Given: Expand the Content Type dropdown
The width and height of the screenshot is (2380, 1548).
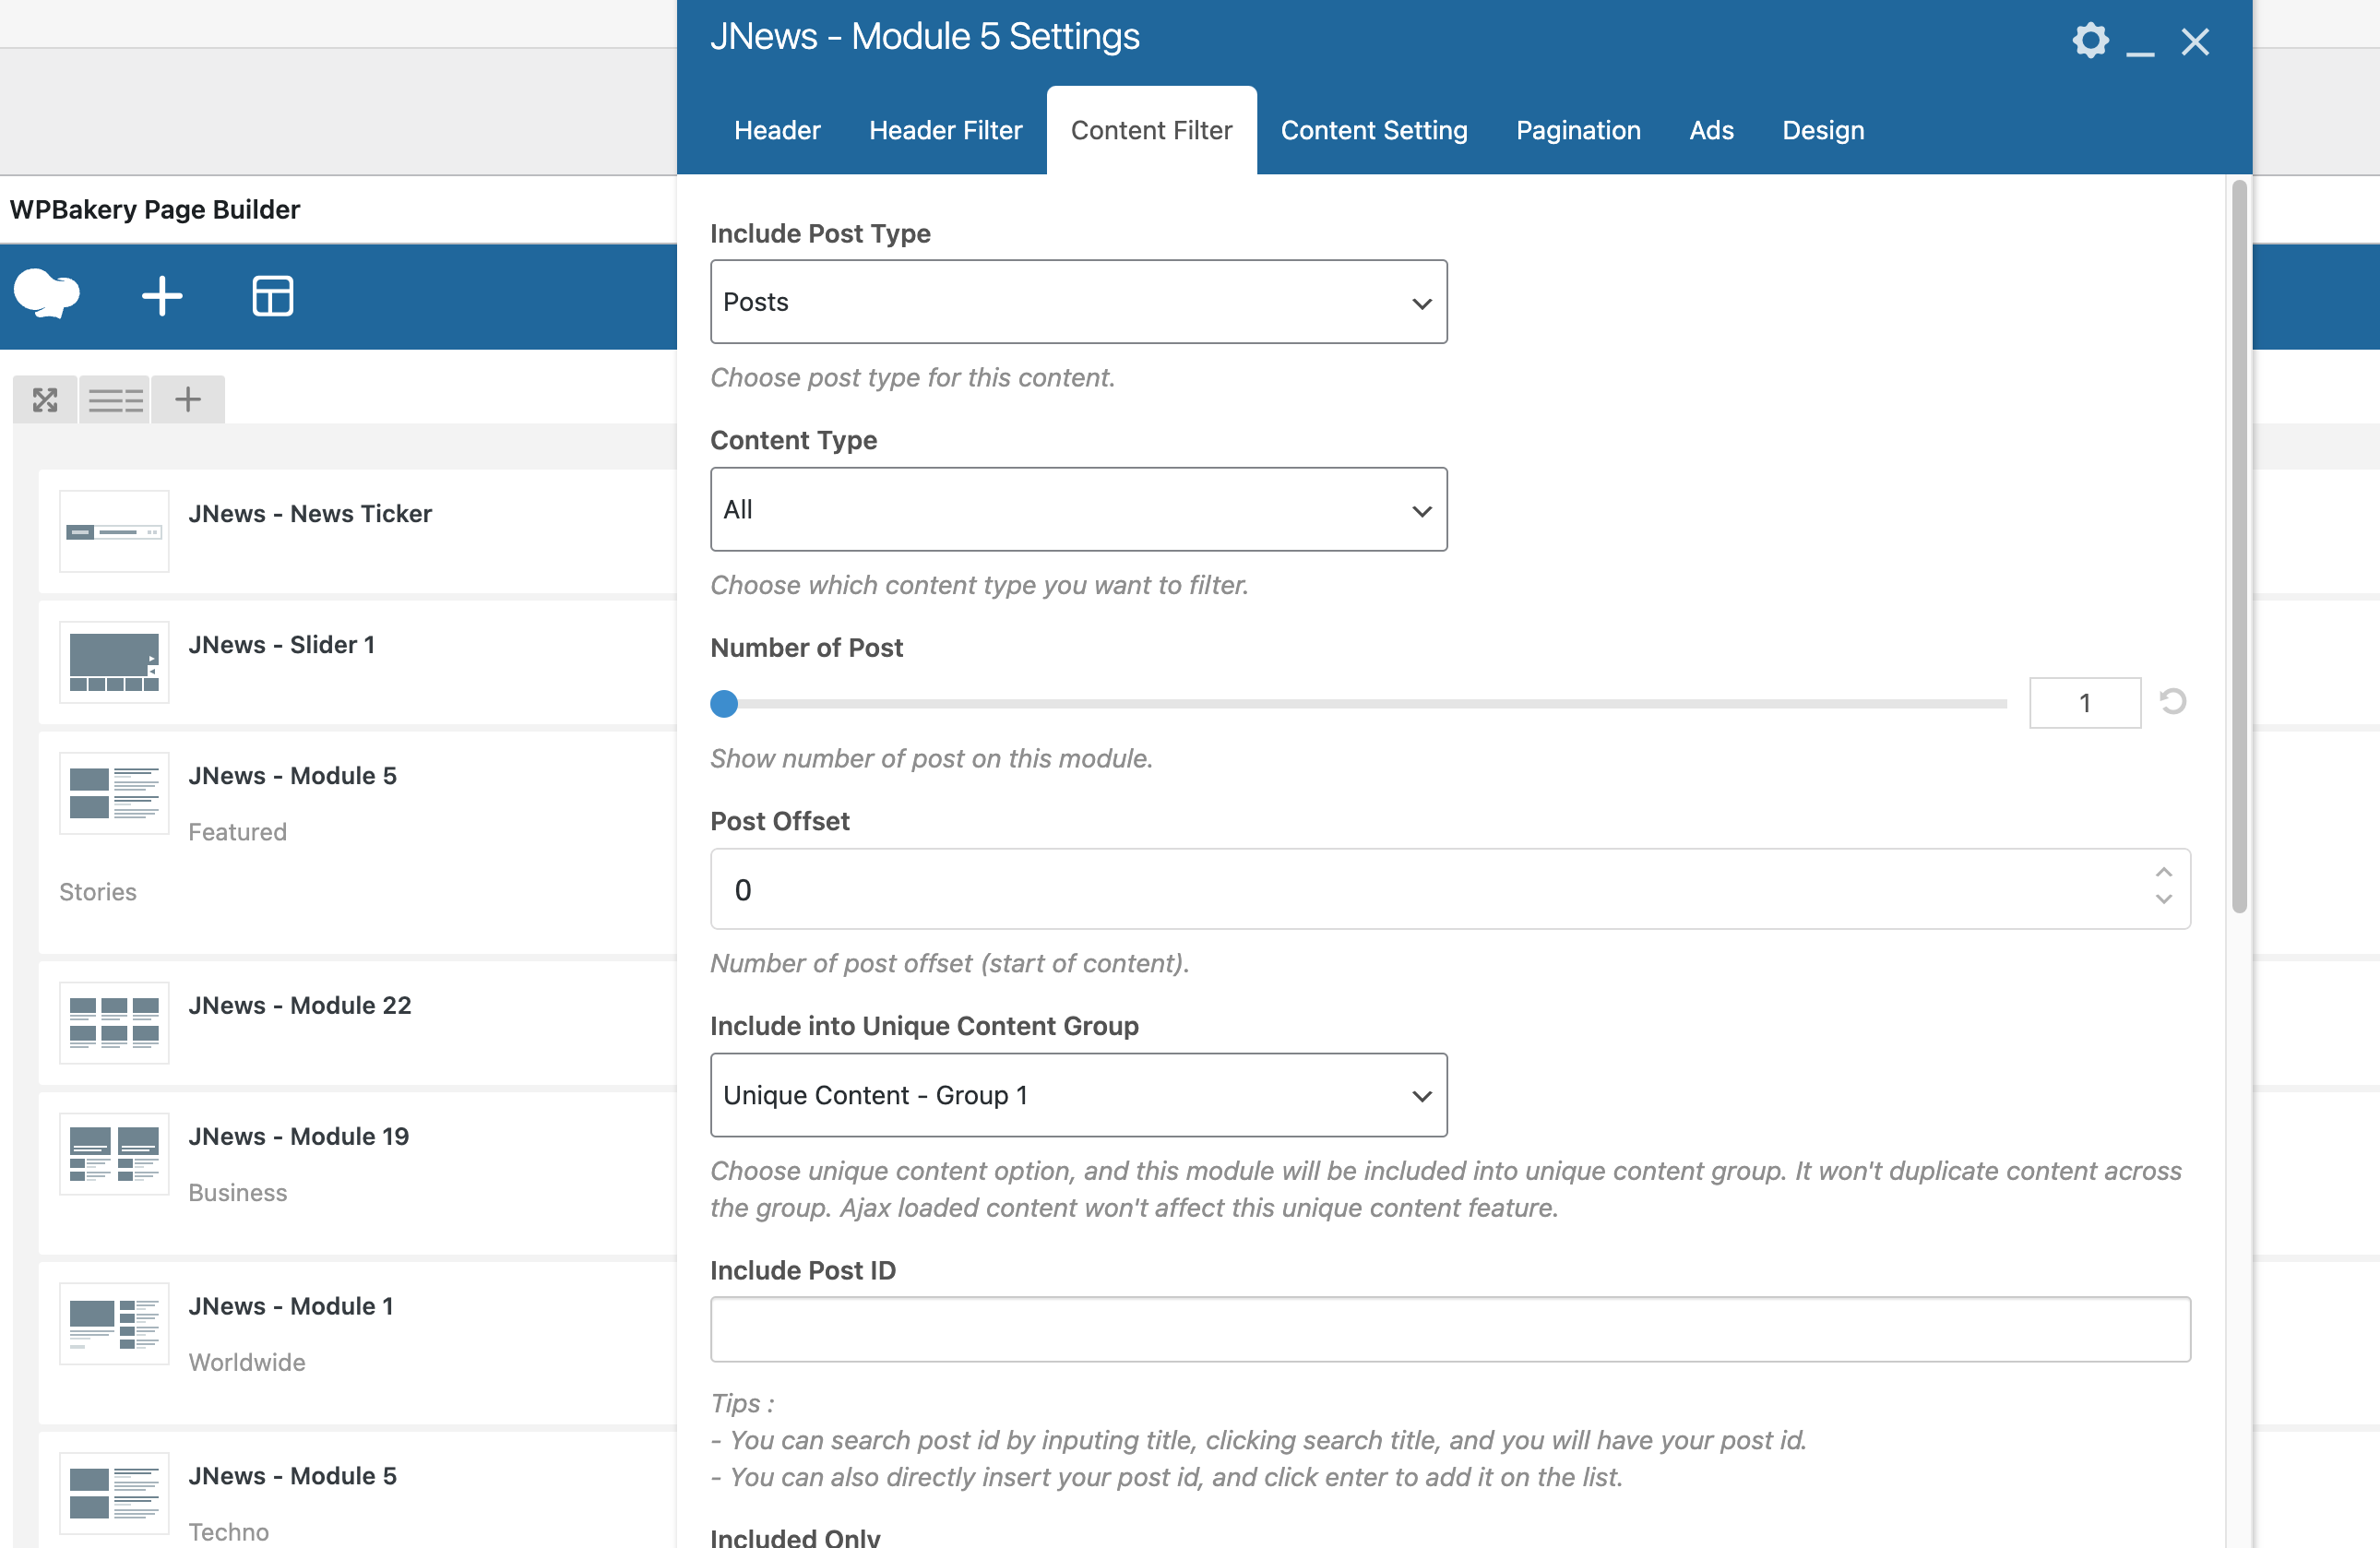Looking at the screenshot, I should coord(1078,509).
